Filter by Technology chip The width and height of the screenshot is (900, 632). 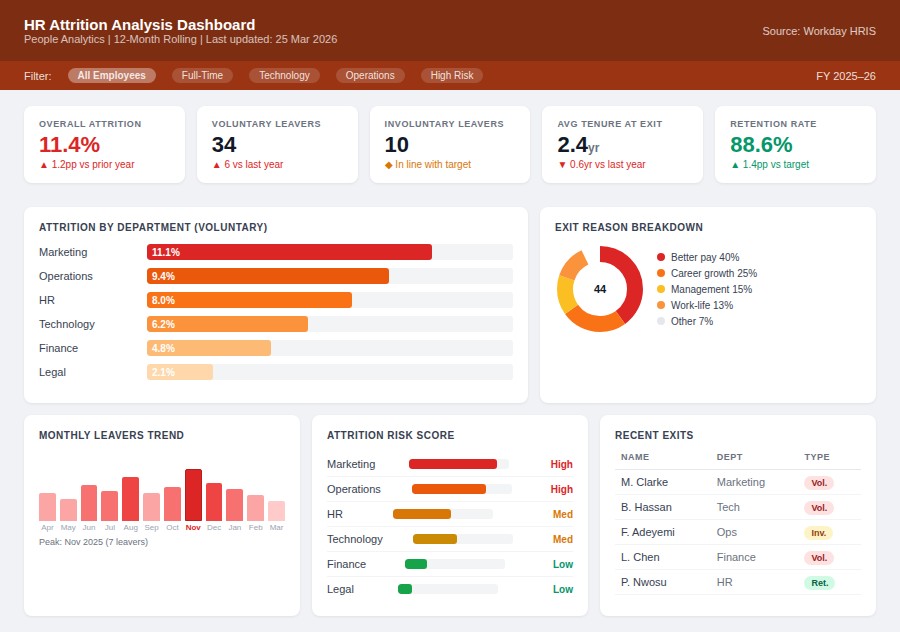coord(285,75)
